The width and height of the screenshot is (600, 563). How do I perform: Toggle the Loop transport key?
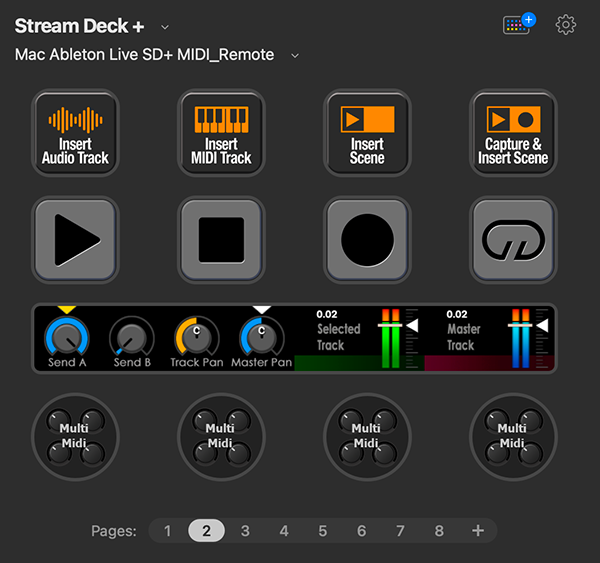click(x=513, y=240)
